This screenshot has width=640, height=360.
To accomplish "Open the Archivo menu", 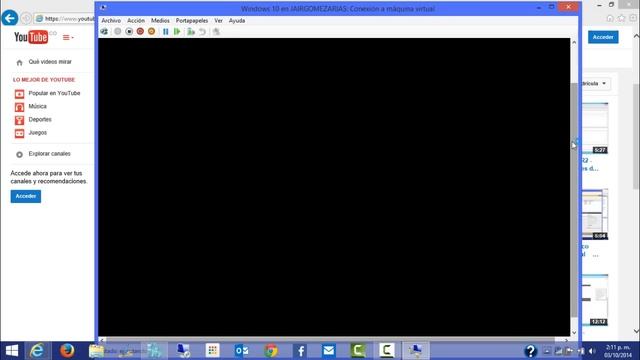I will point(111,20).
